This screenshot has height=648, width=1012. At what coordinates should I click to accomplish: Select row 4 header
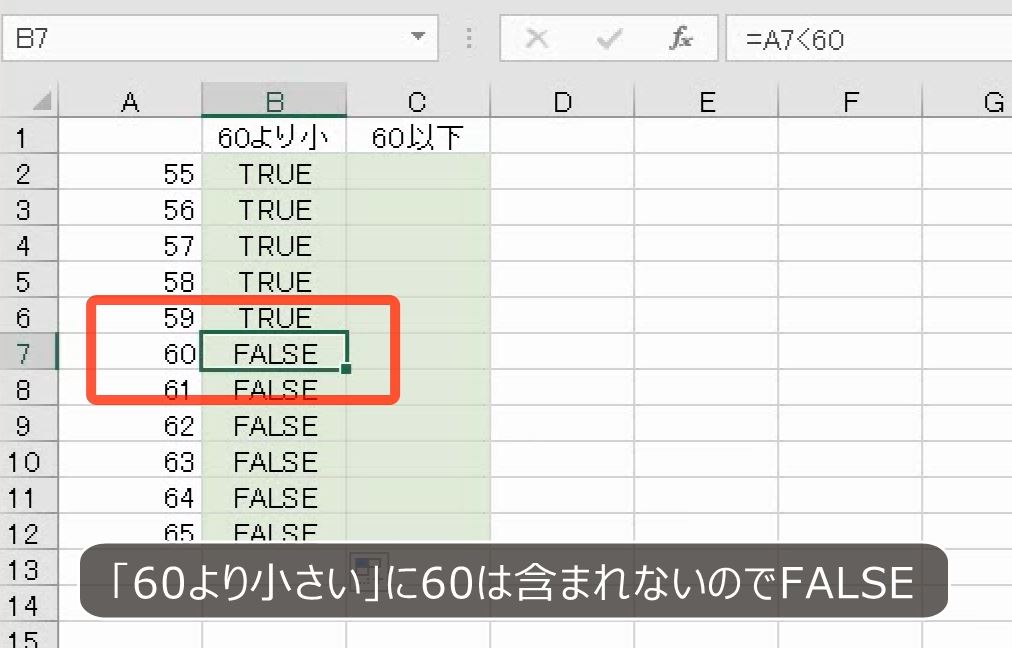tap(29, 245)
